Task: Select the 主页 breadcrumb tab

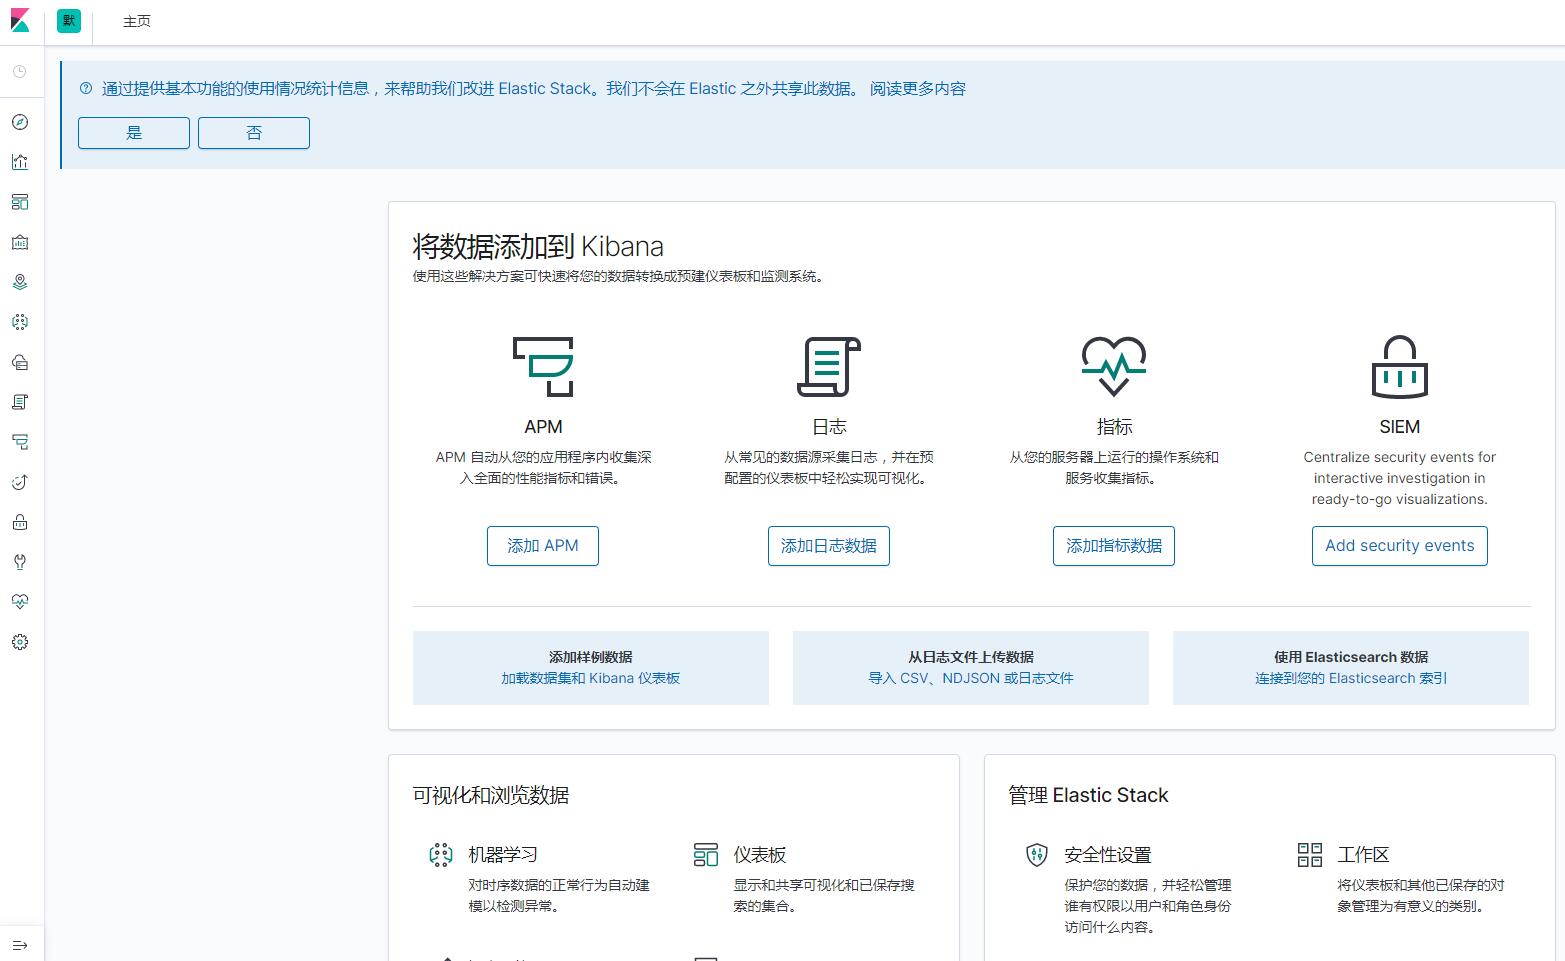Action: [x=137, y=21]
